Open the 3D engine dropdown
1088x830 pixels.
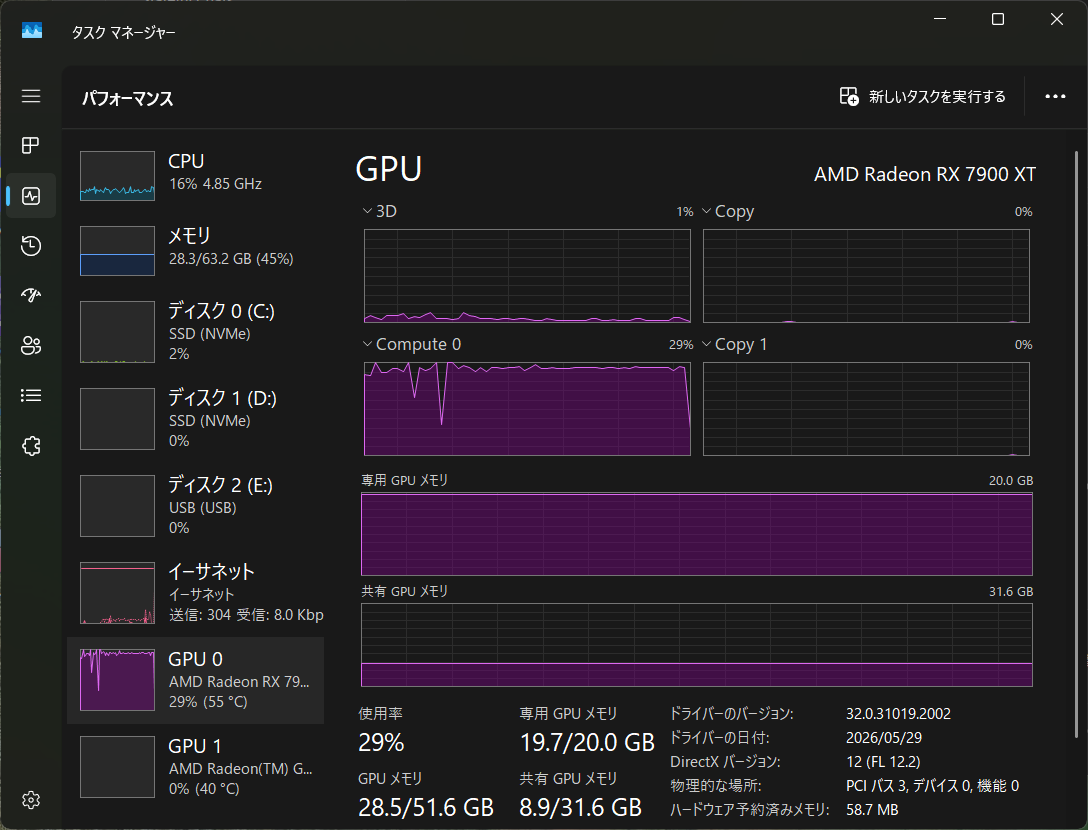click(x=380, y=211)
